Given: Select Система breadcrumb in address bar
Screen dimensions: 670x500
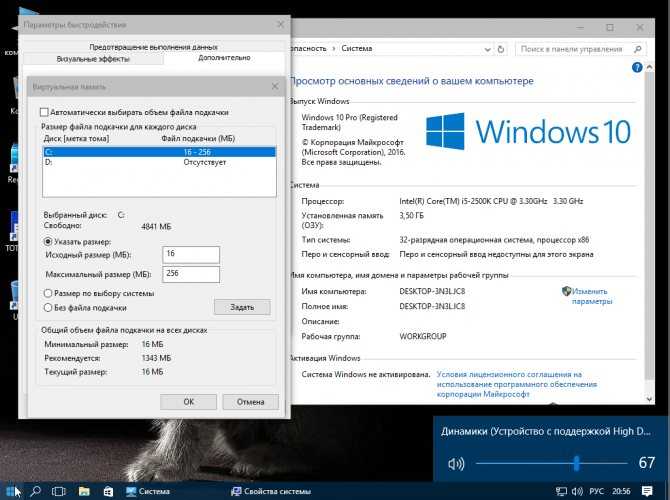Looking at the screenshot, I should (356, 48).
